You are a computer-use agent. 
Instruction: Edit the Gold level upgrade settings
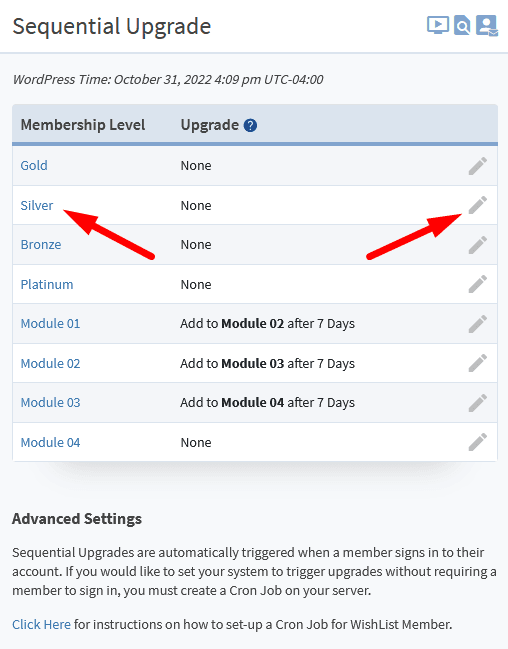click(477, 166)
